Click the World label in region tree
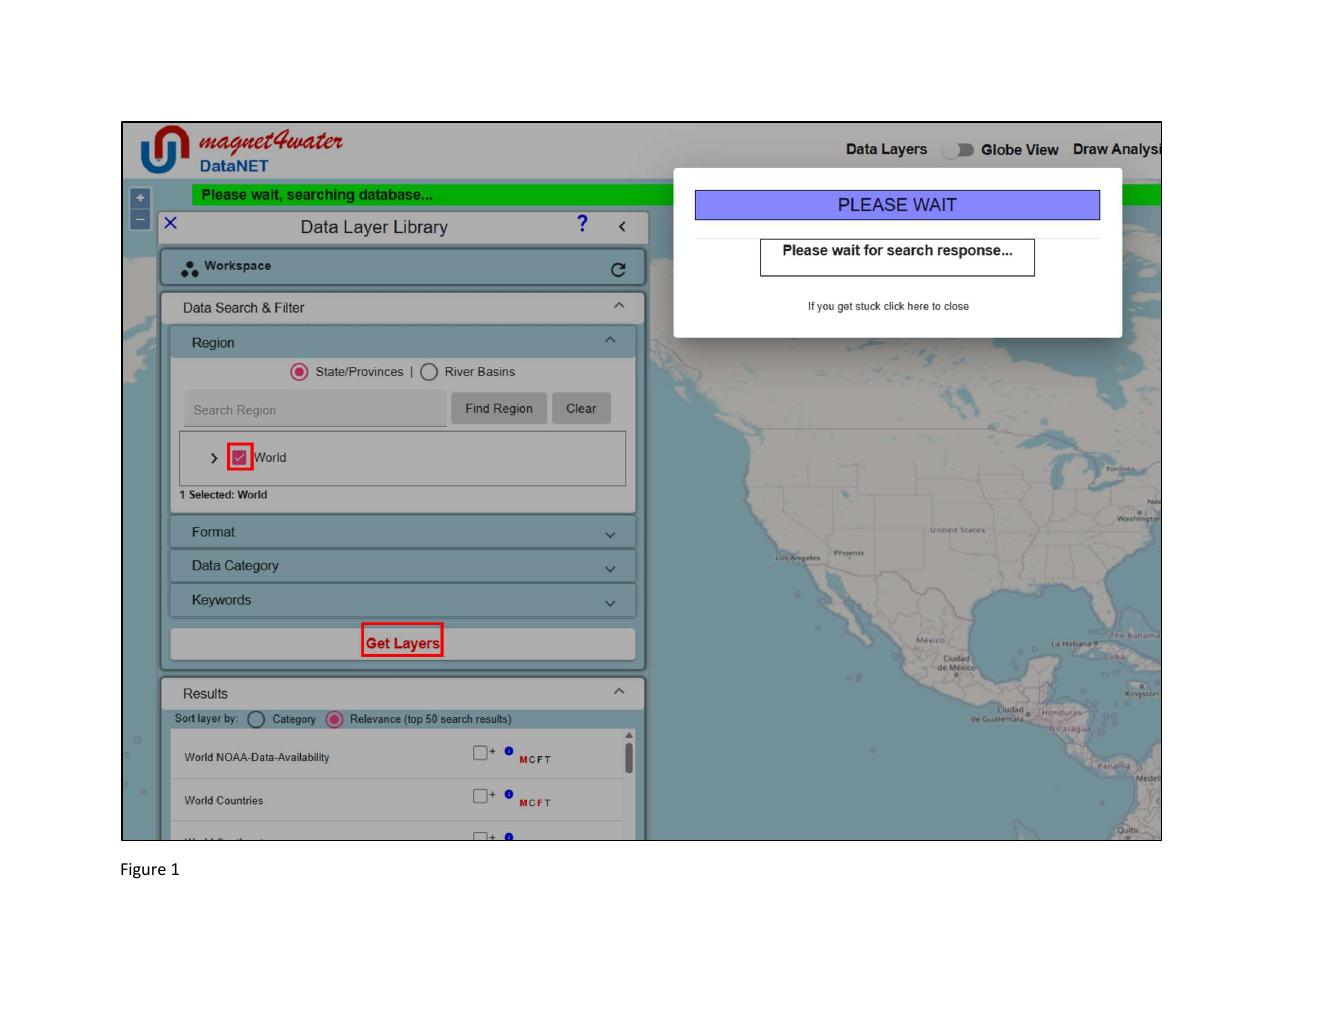 (270, 458)
